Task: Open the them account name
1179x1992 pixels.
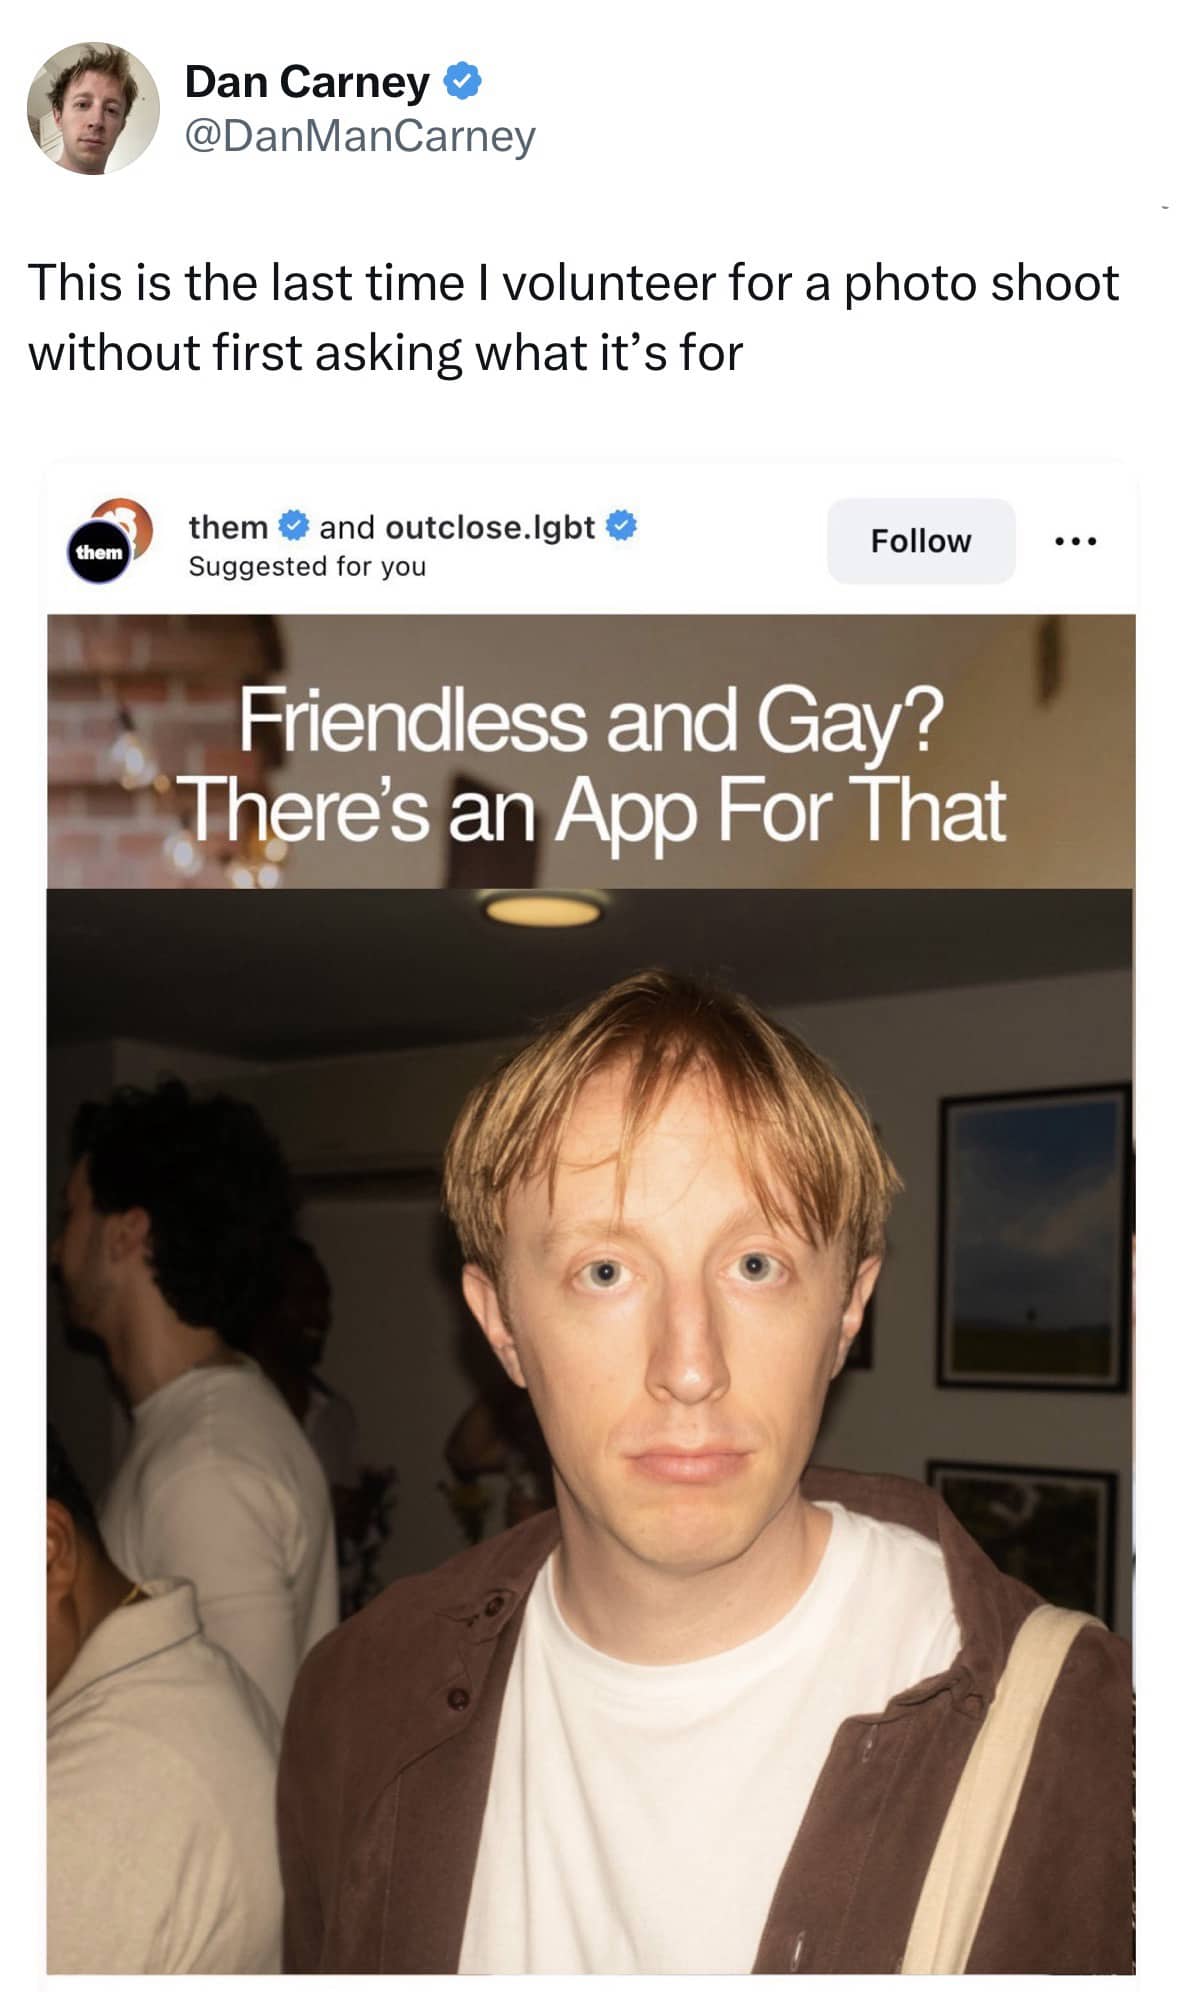Action: 228,527
